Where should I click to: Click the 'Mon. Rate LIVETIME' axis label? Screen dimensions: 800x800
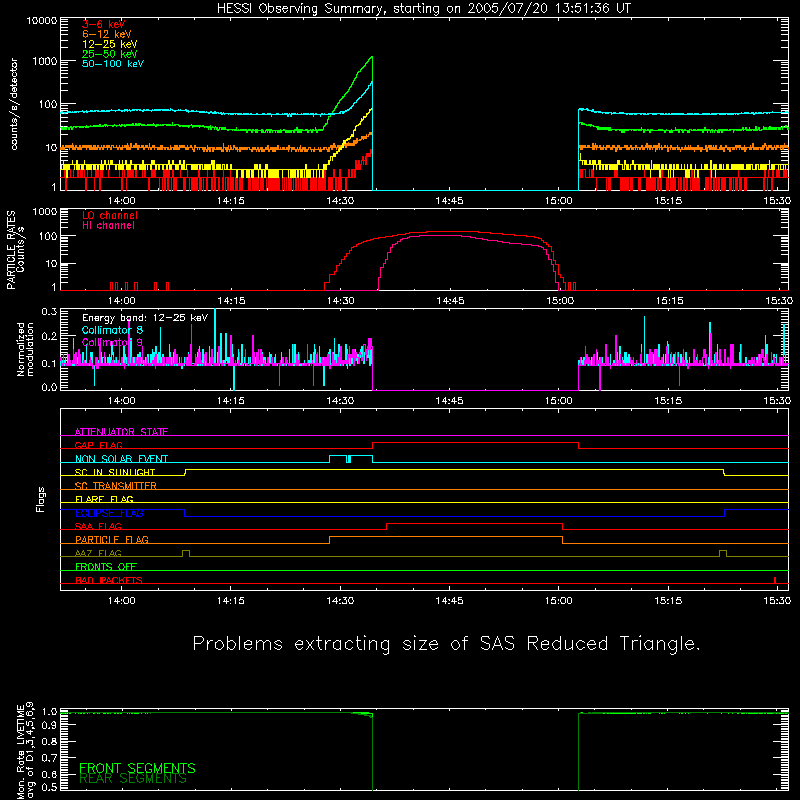point(20,751)
